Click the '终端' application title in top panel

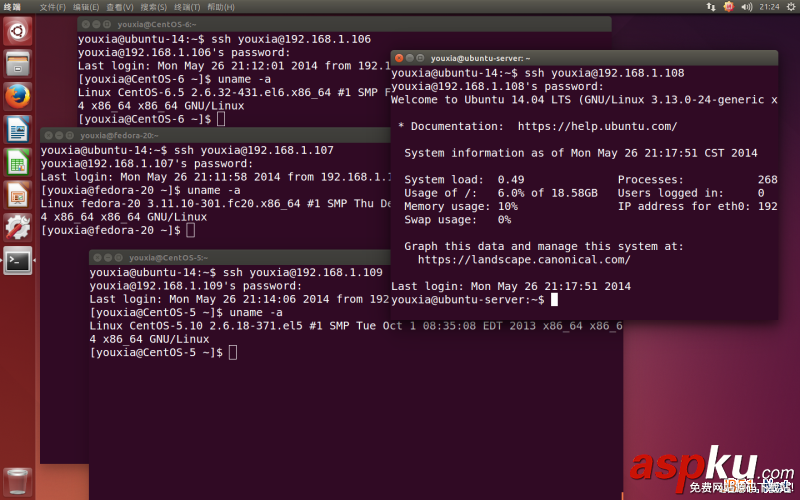coord(12,7)
